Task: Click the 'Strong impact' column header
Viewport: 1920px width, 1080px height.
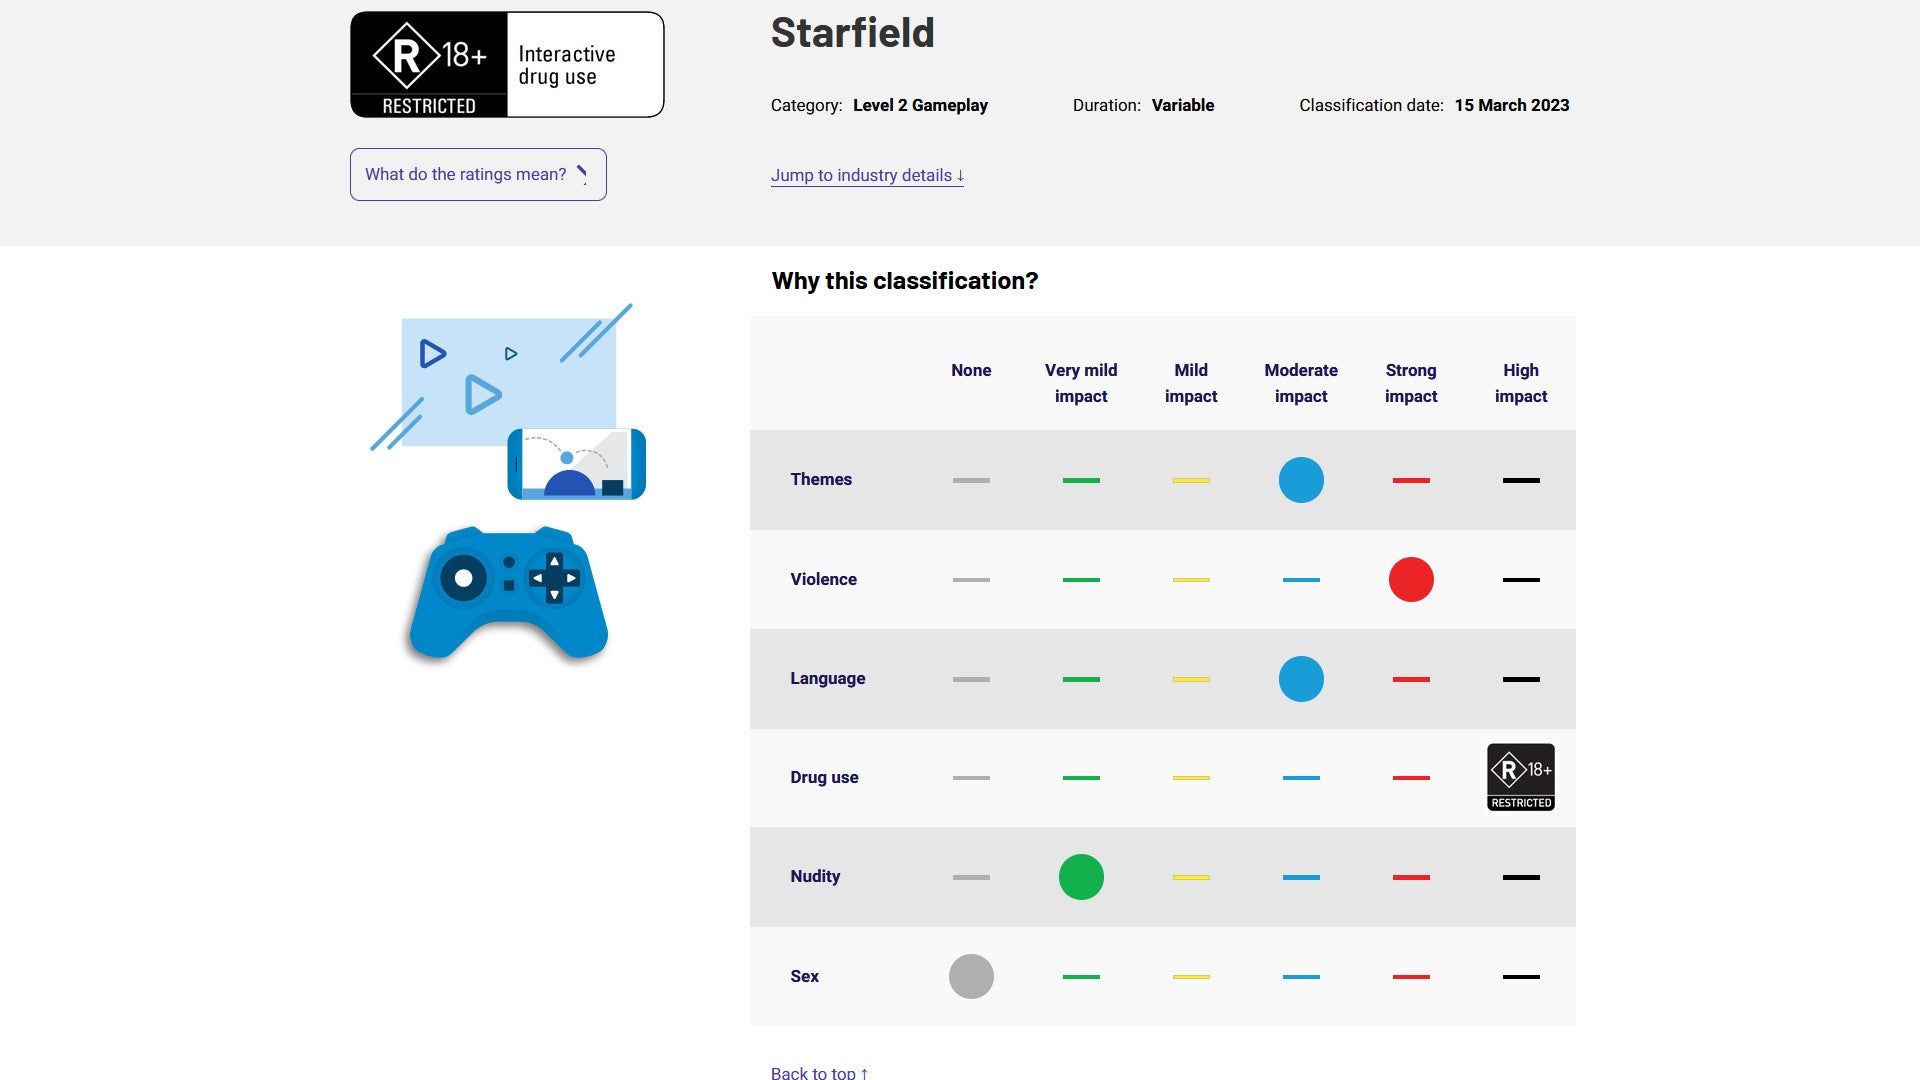Action: [x=1411, y=383]
